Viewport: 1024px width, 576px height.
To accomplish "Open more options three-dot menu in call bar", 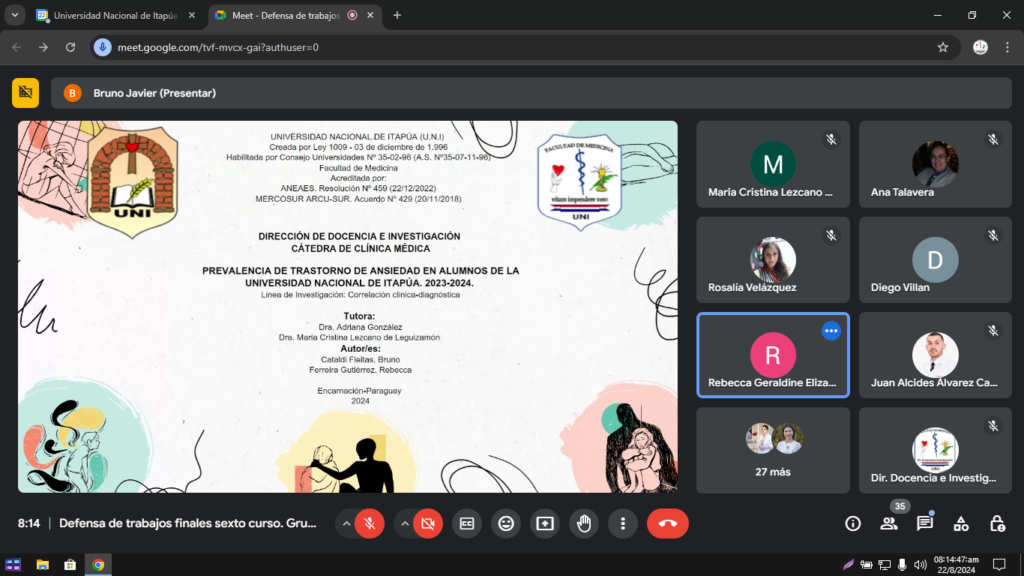I will pyautogui.click(x=623, y=523).
